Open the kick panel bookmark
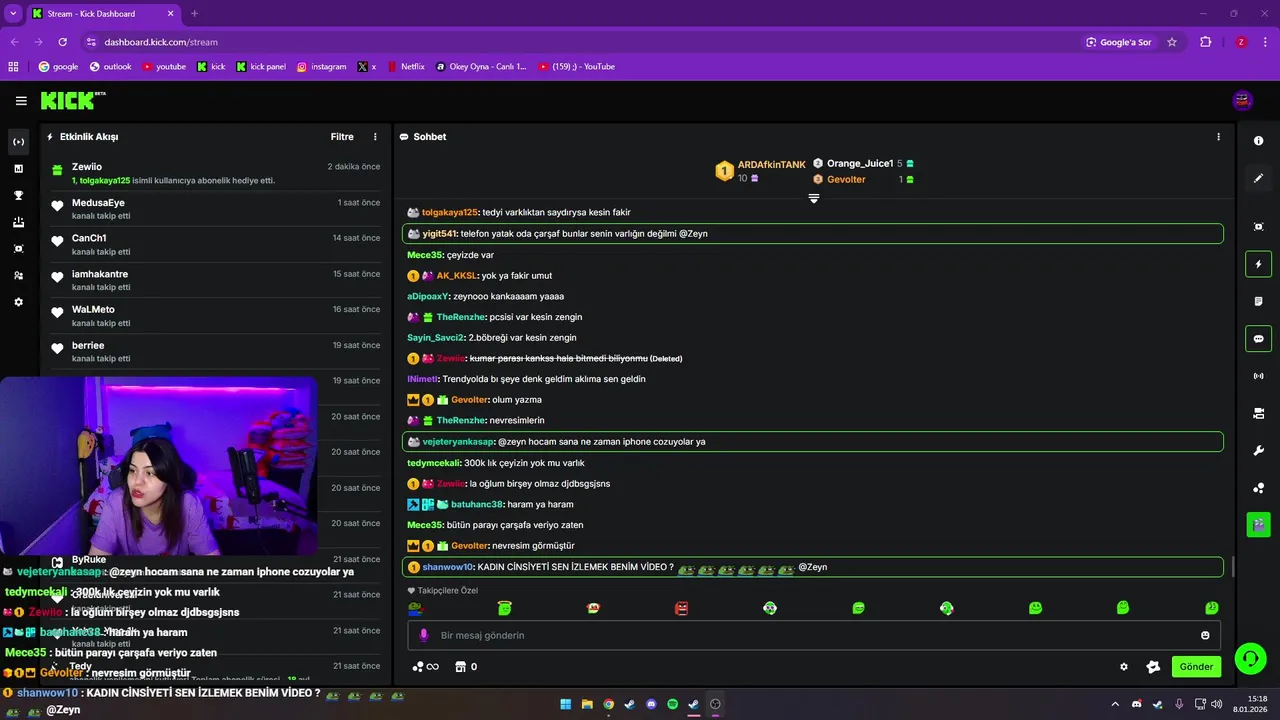 click(261, 67)
